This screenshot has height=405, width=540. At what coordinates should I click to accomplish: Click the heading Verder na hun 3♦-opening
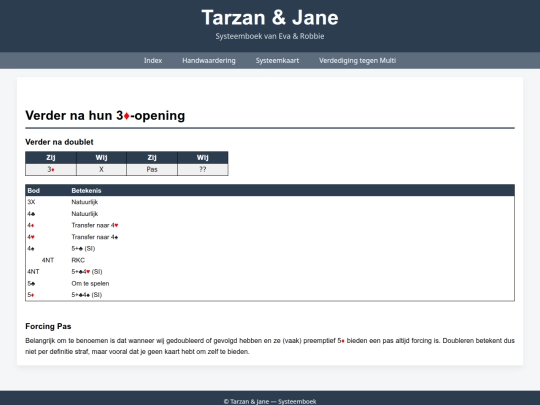click(105, 115)
